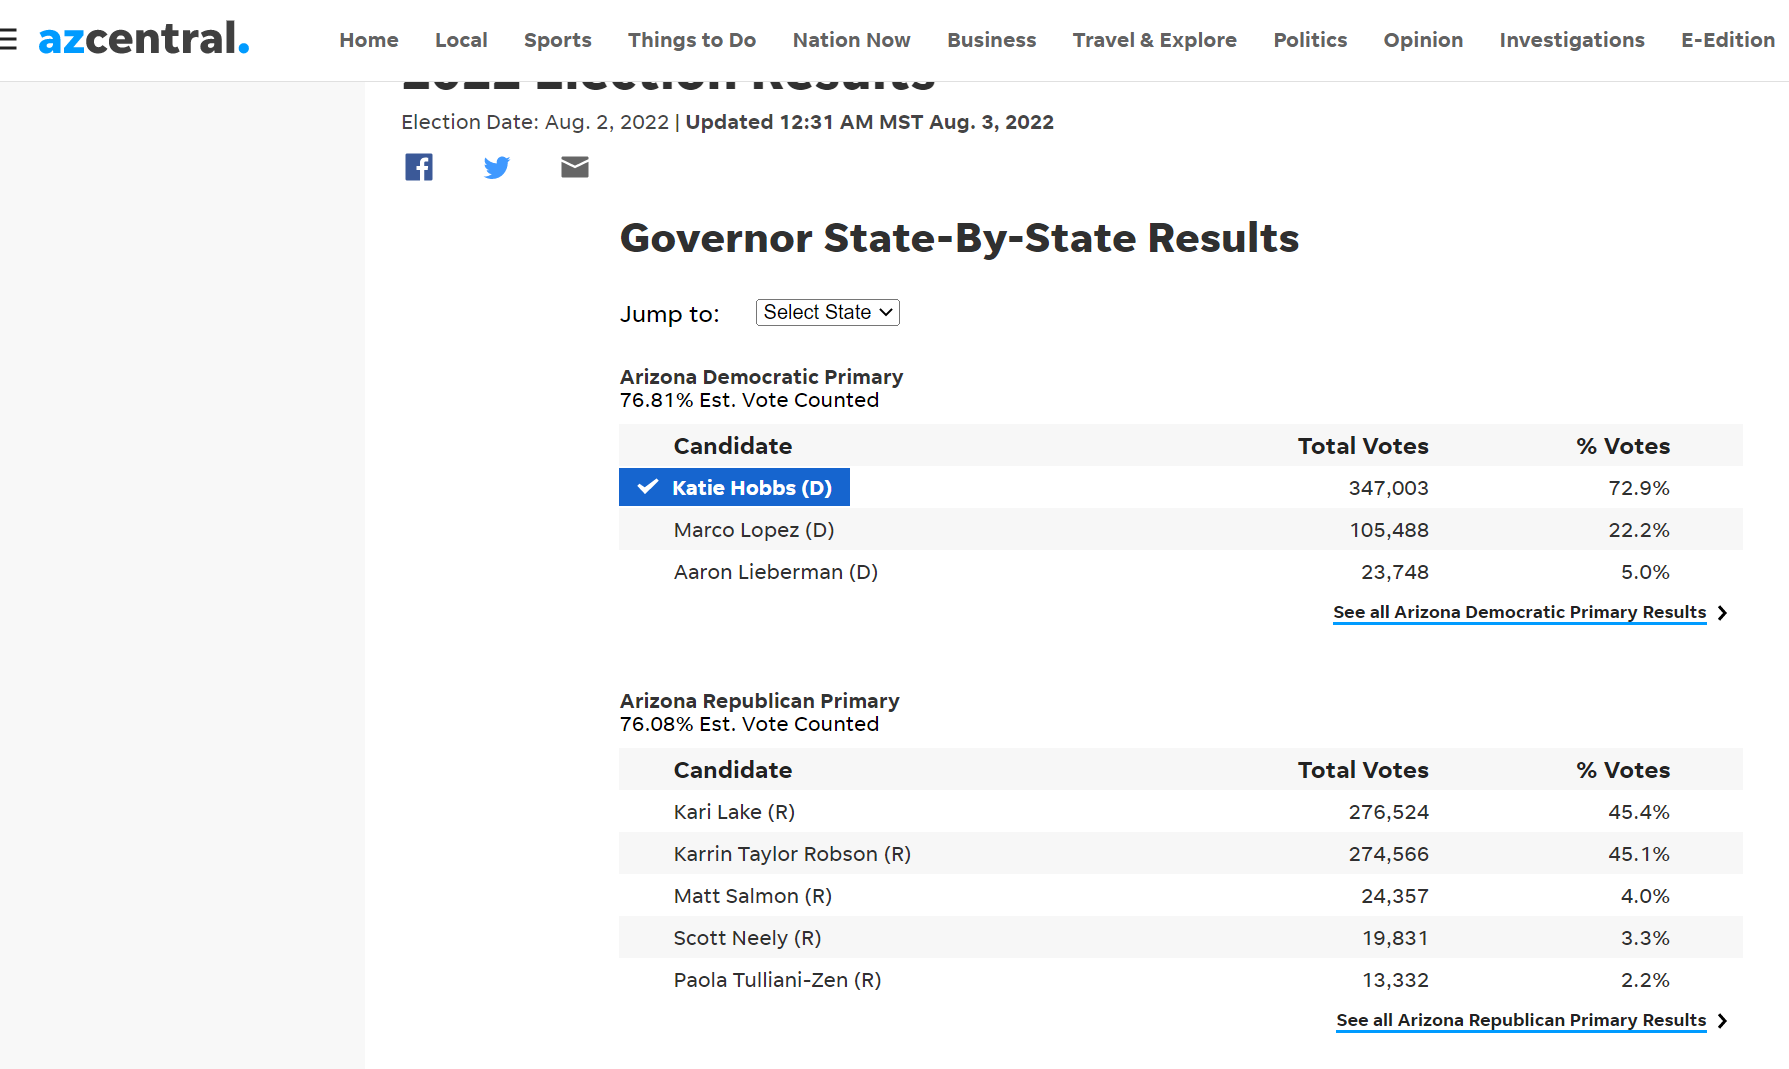The height and width of the screenshot is (1069, 1789).
Task: Open Travel & Explore section
Action: (1155, 40)
